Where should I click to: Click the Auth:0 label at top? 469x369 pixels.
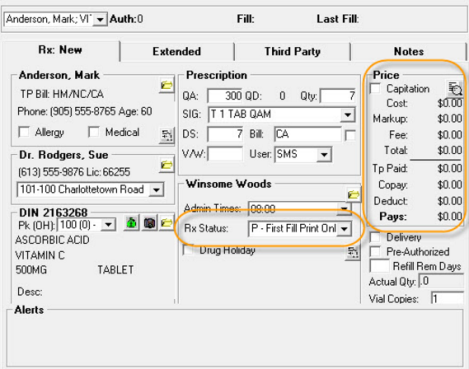(x=126, y=19)
